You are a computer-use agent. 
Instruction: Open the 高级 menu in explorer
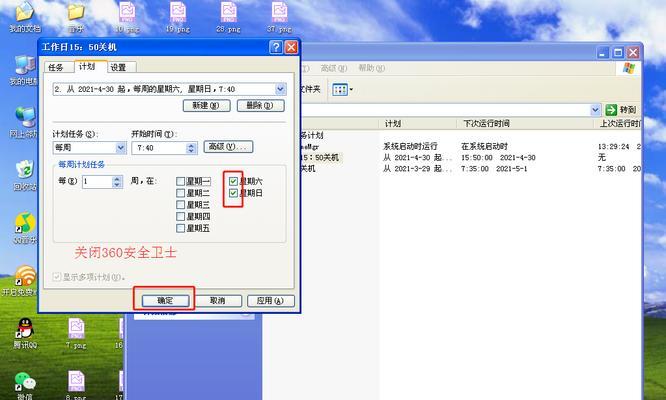(x=334, y=68)
